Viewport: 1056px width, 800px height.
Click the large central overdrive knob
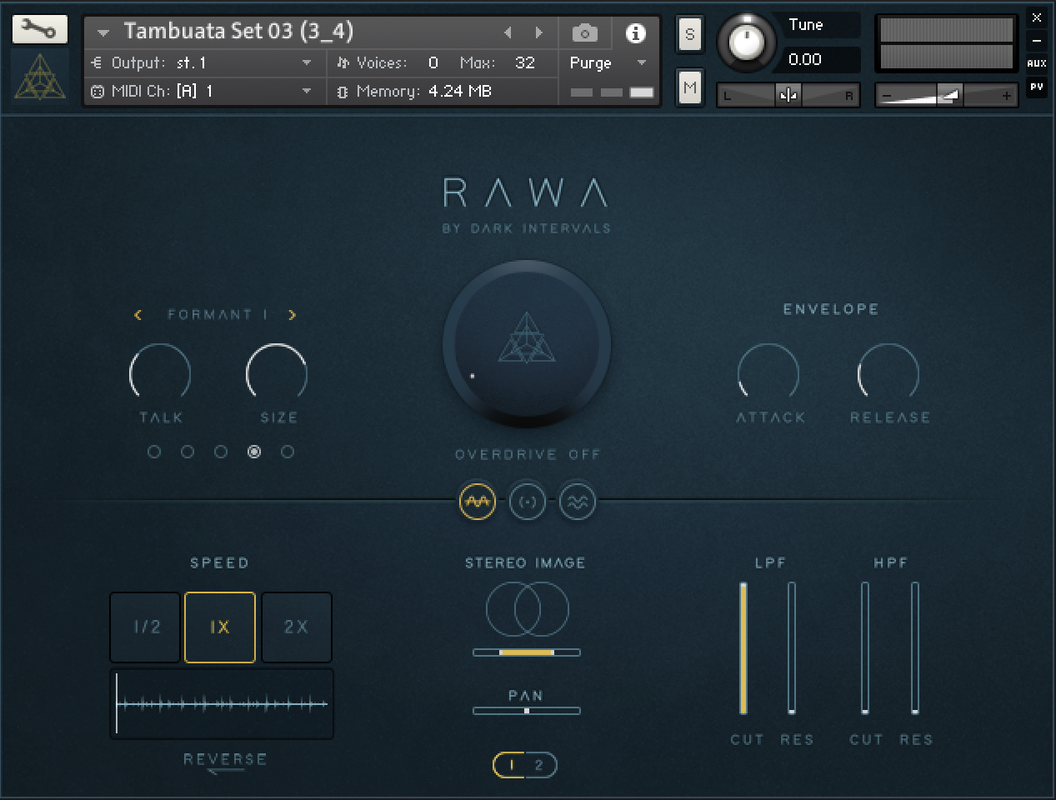pos(527,343)
